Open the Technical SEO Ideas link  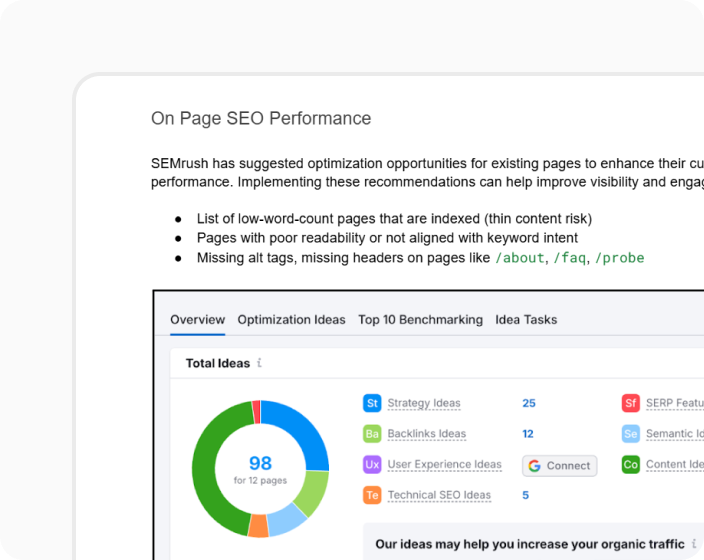439,495
